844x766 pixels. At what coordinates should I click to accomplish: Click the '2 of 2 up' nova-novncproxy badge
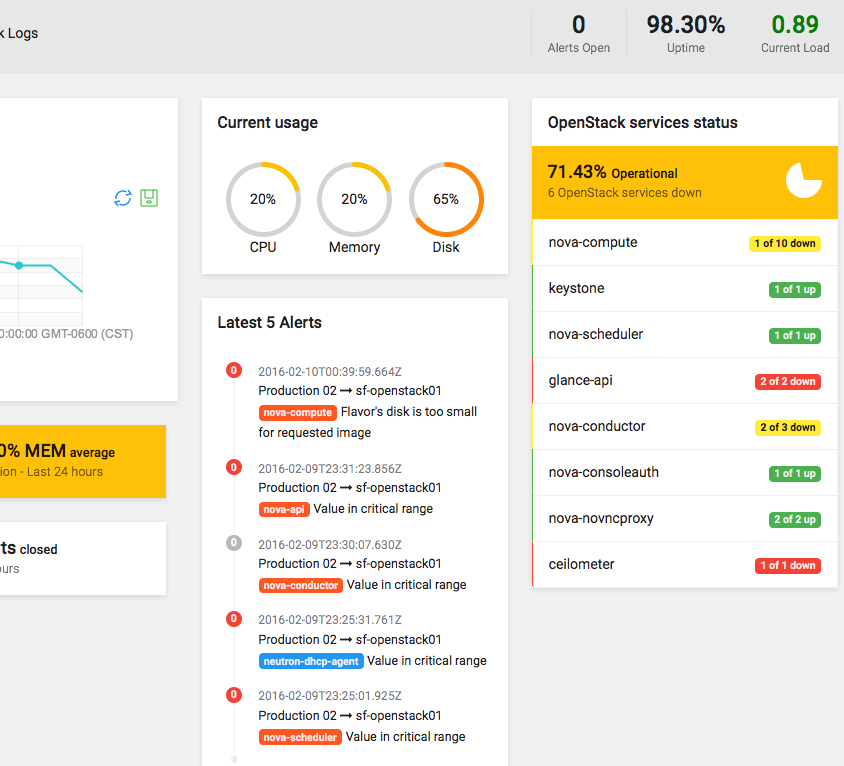click(x=794, y=519)
